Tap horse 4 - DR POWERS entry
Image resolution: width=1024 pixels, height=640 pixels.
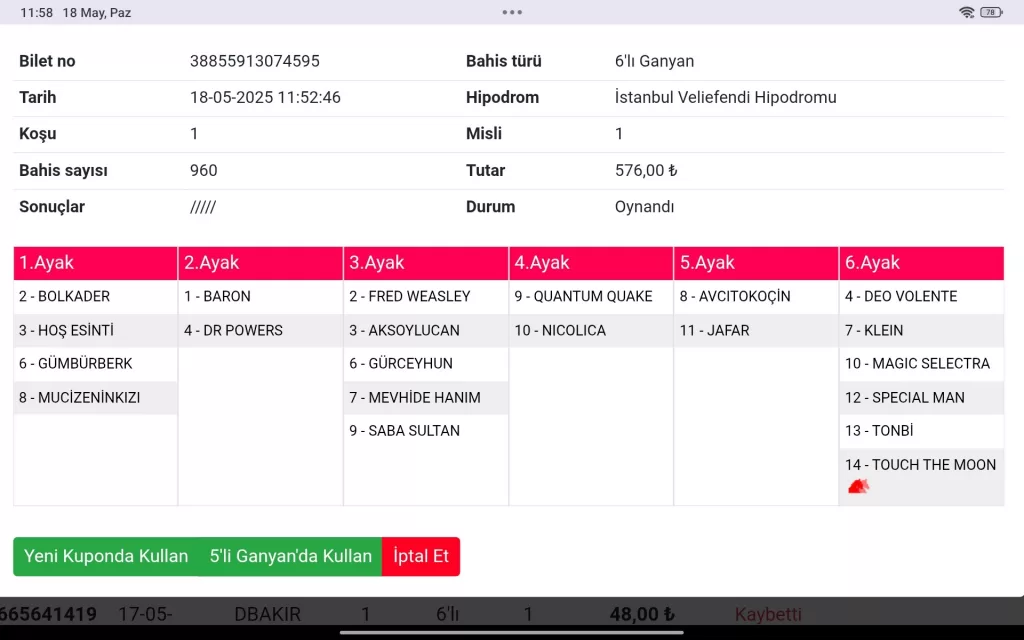tap(233, 331)
